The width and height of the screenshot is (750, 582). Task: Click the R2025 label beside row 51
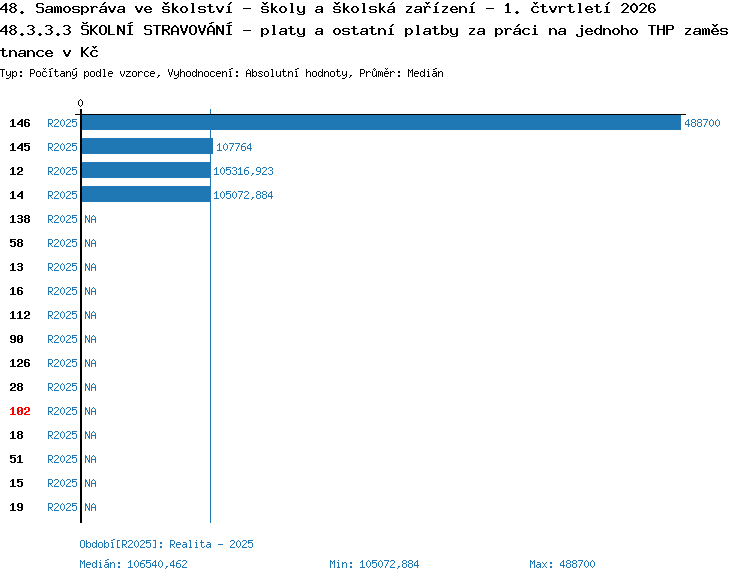pos(62,459)
